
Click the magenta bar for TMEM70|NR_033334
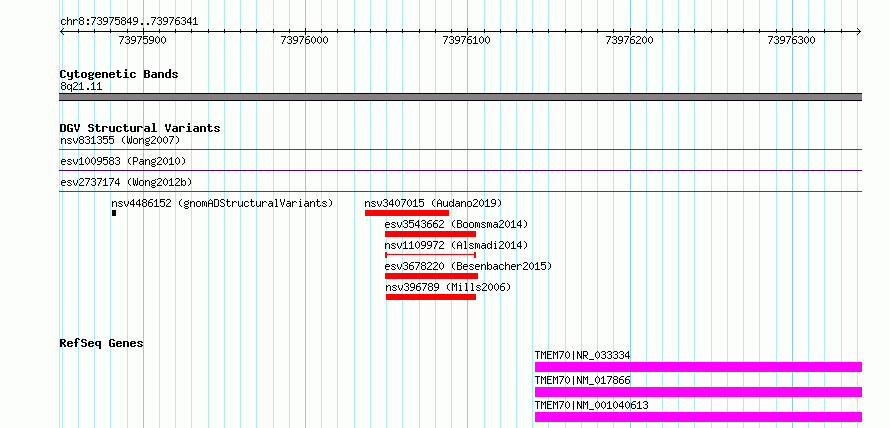[x=698, y=367]
